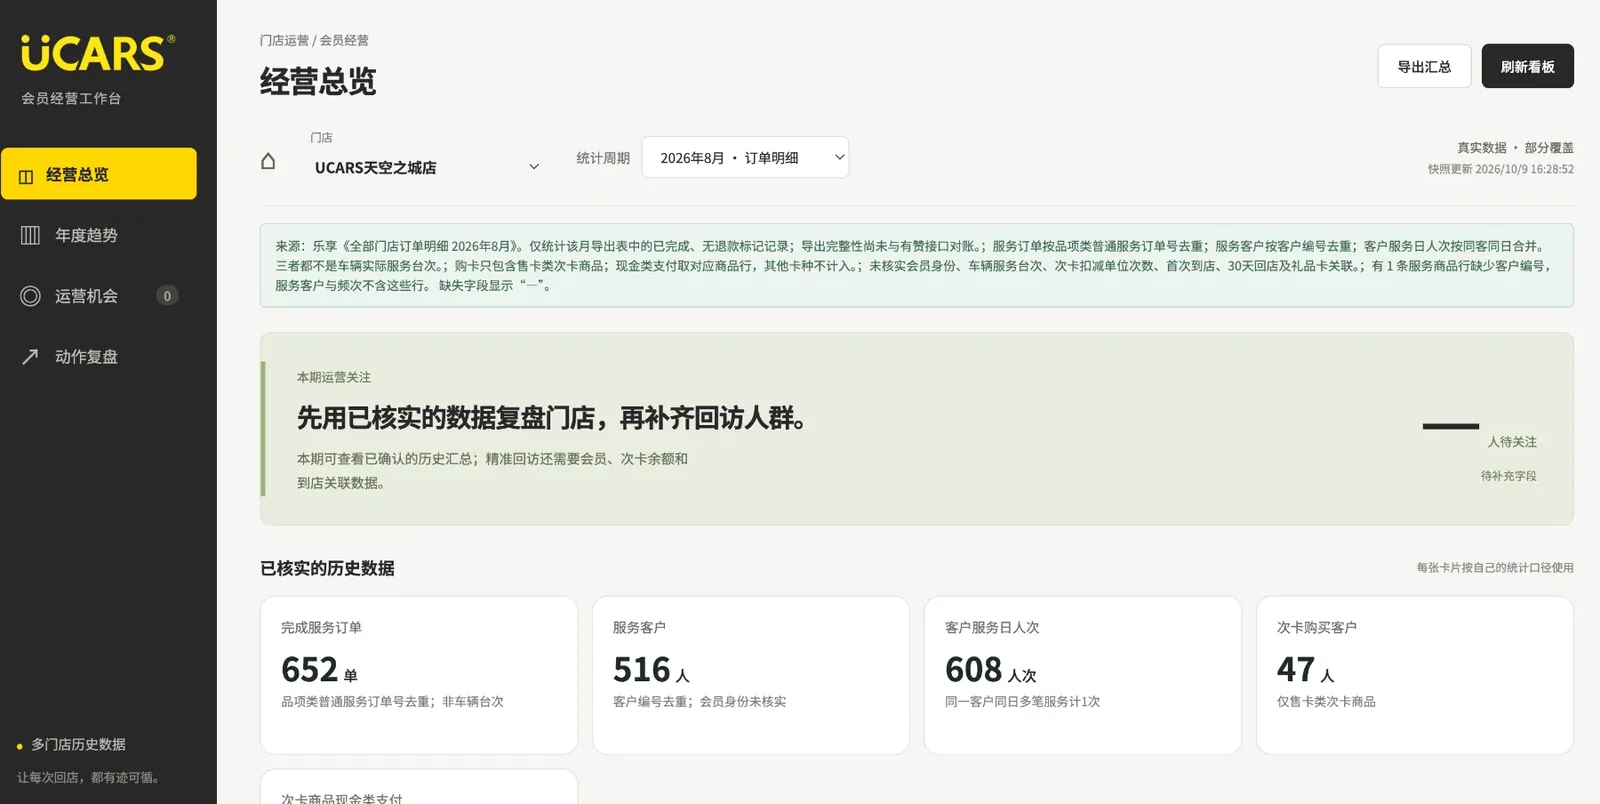Select the 客户服务日人次 608 card
This screenshot has height=804, width=1600.
pos(1083,675)
